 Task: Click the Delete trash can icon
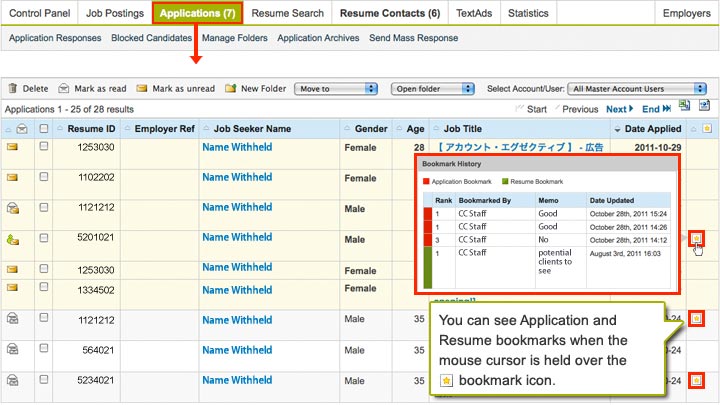point(13,88)
